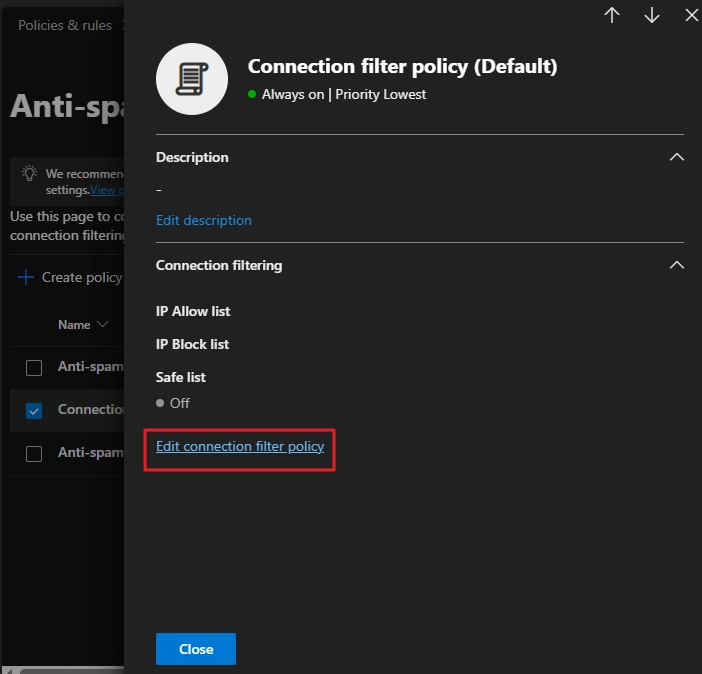Select the IP Allow list label
The width and height of the screenshot is (702, 674).
(193, 311)
